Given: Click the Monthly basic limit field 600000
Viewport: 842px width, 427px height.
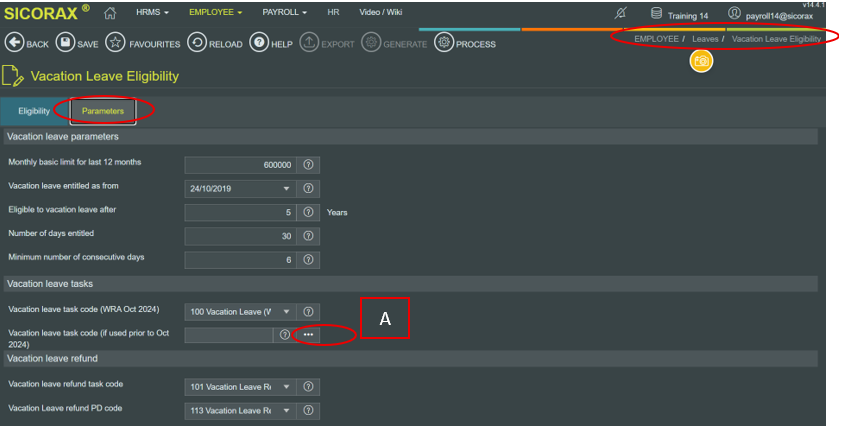Looking at the screenshot, I should click(241, 165).
